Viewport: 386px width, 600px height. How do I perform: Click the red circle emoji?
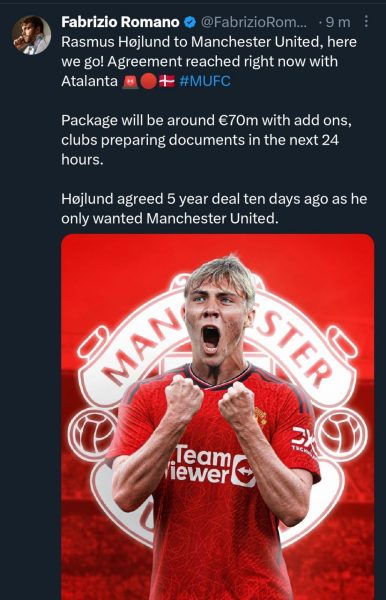click(149, 81)
